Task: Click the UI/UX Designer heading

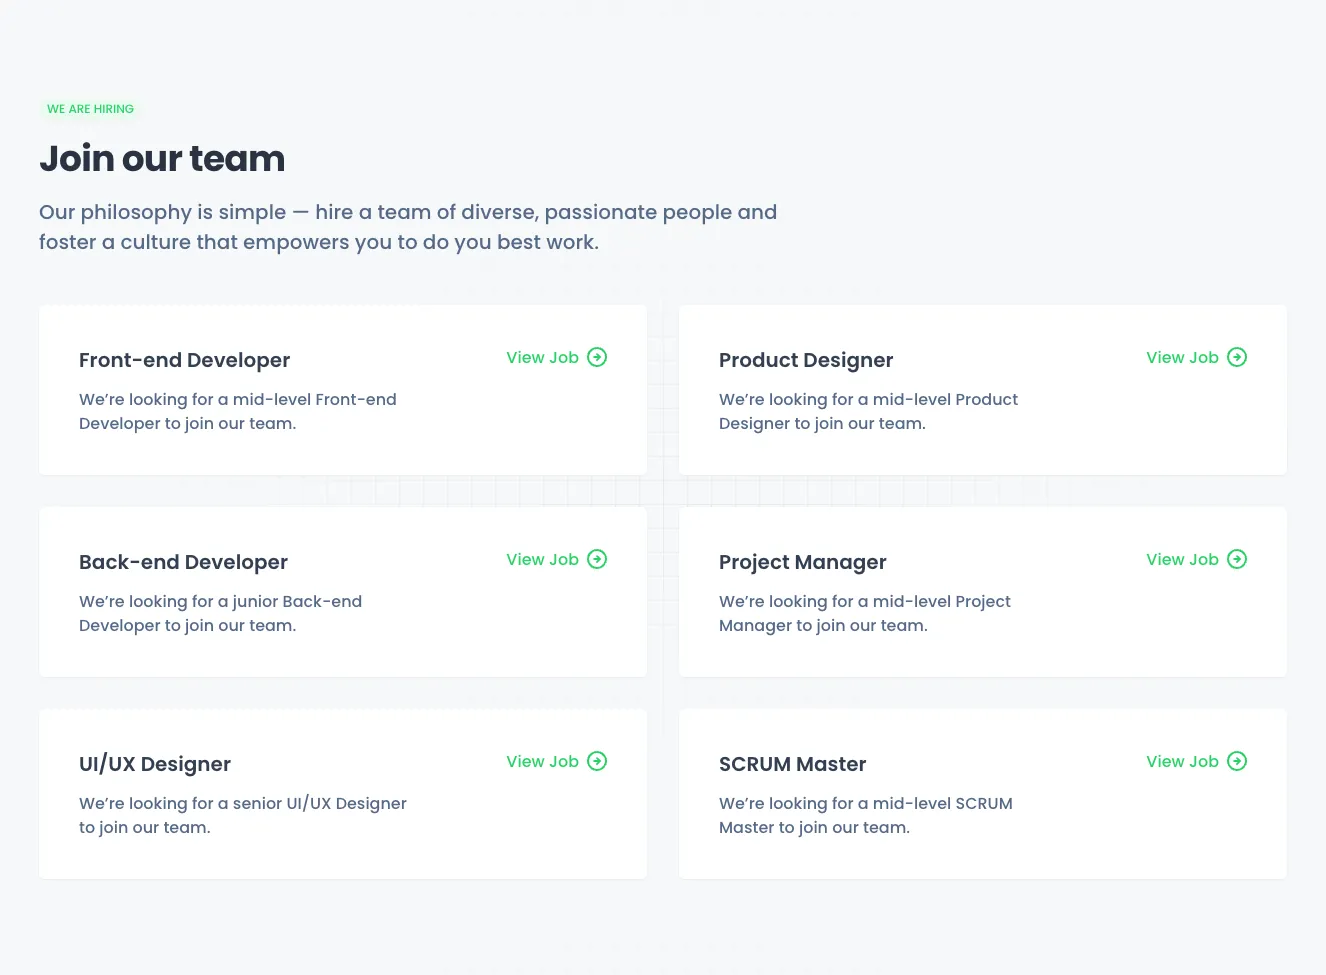Action: (x=155, y=764)
